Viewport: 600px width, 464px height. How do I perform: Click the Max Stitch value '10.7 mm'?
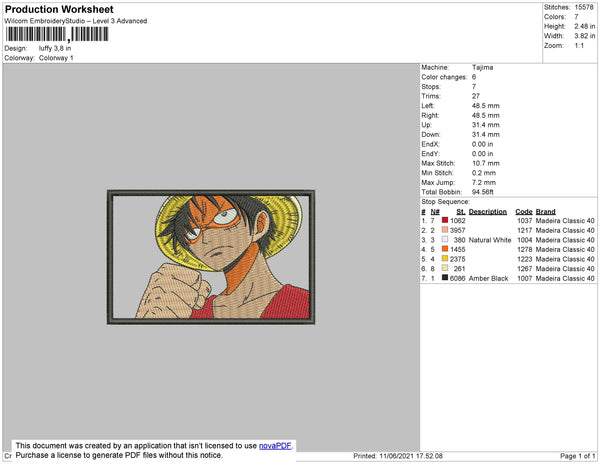pos(486,163)
